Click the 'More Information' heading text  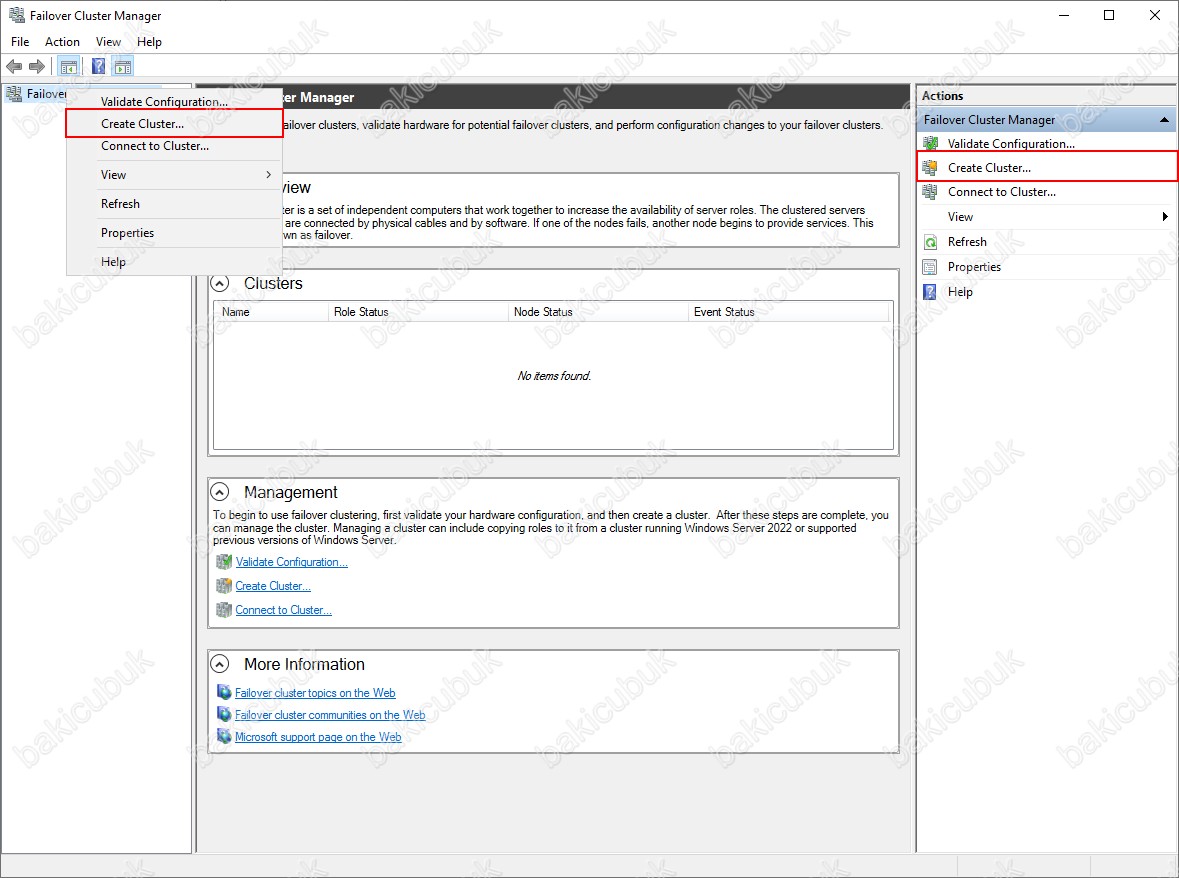[x=305, y=665]
